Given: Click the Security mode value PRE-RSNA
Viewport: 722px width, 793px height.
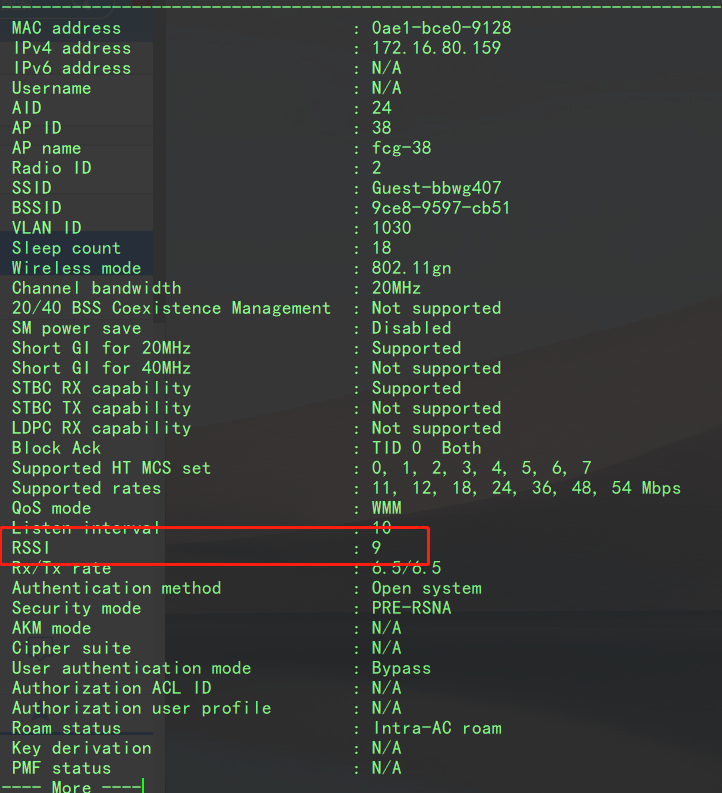Looking at the screenshot, I should 411,608.
